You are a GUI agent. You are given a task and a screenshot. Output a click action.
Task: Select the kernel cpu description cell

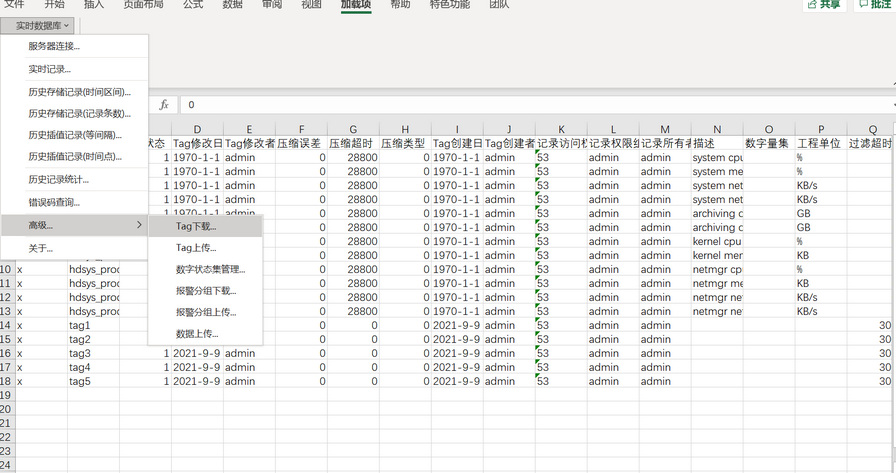(x=717, y=241)
